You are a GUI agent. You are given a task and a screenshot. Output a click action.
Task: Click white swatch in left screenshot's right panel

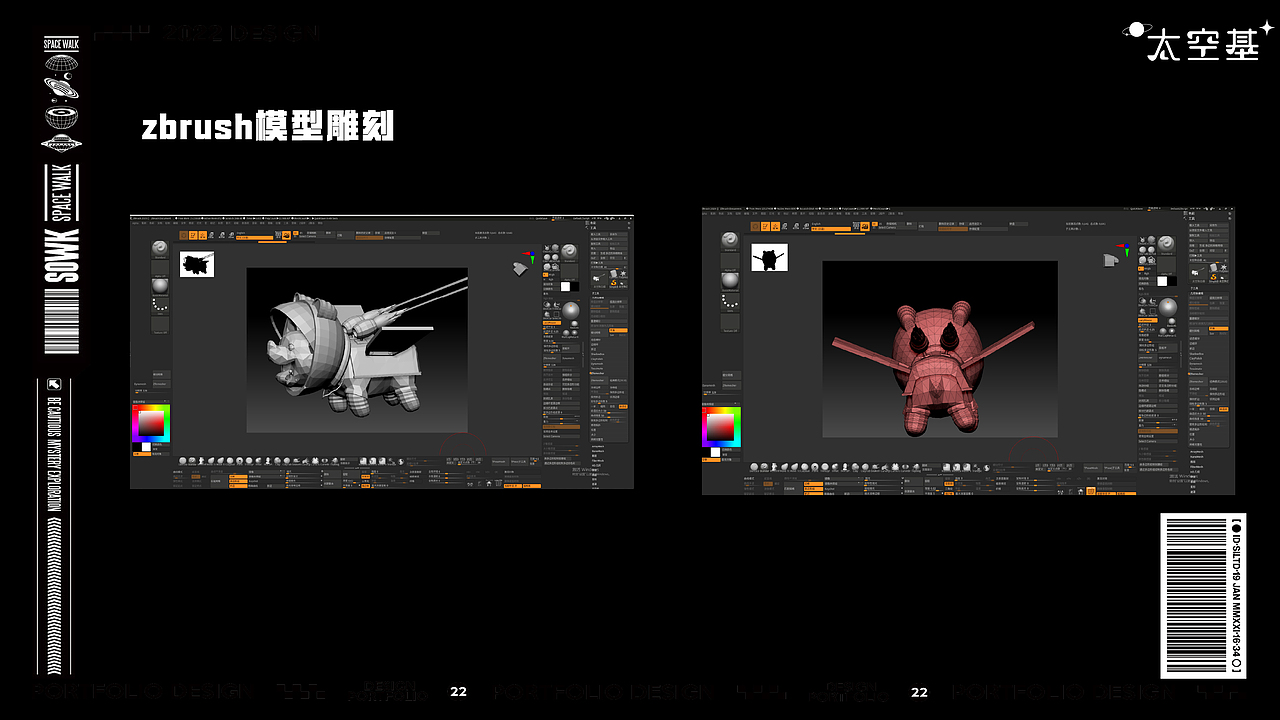click(566, 287)
